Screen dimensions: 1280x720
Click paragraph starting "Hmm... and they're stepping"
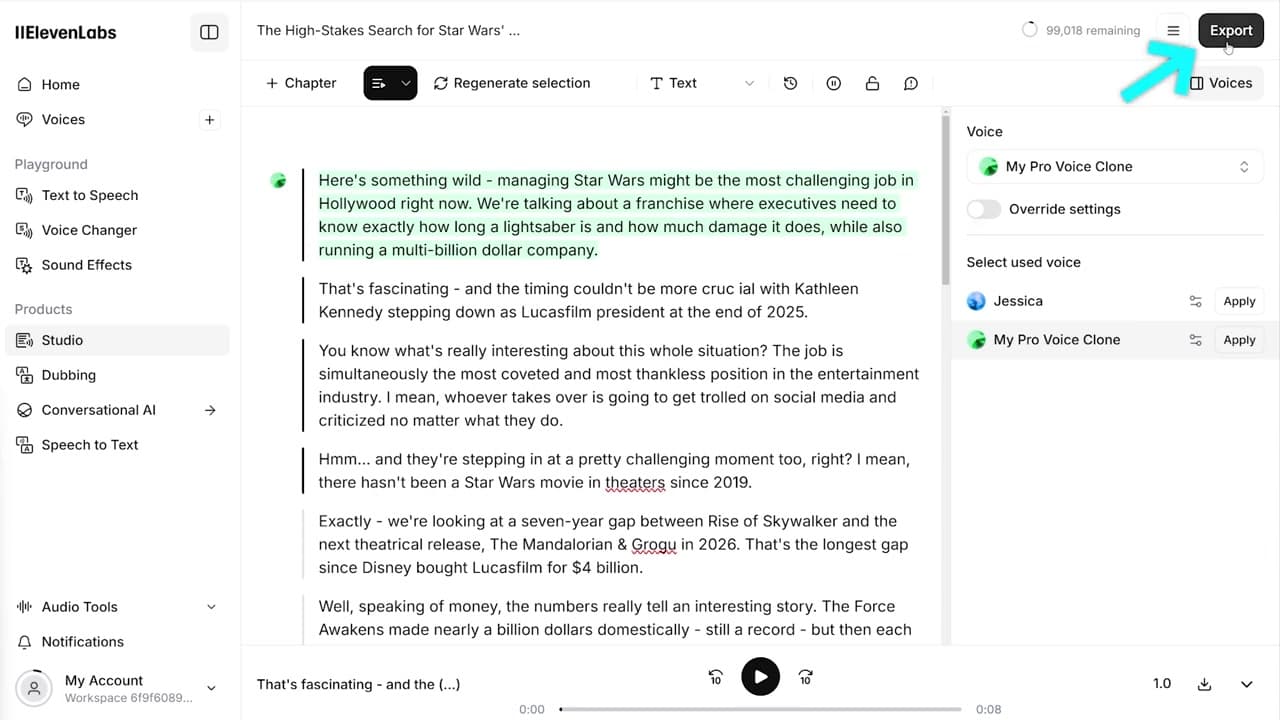point(614,471)
